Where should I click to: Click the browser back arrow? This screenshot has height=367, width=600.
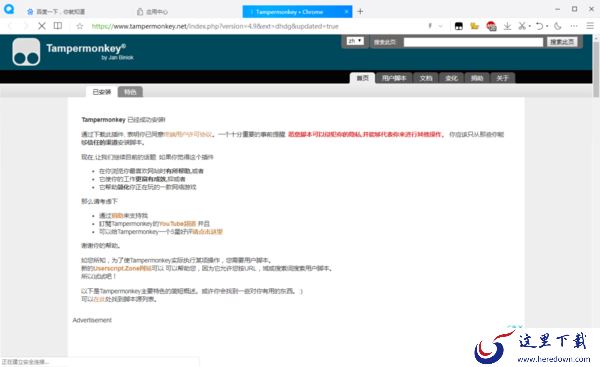point(10,26)
